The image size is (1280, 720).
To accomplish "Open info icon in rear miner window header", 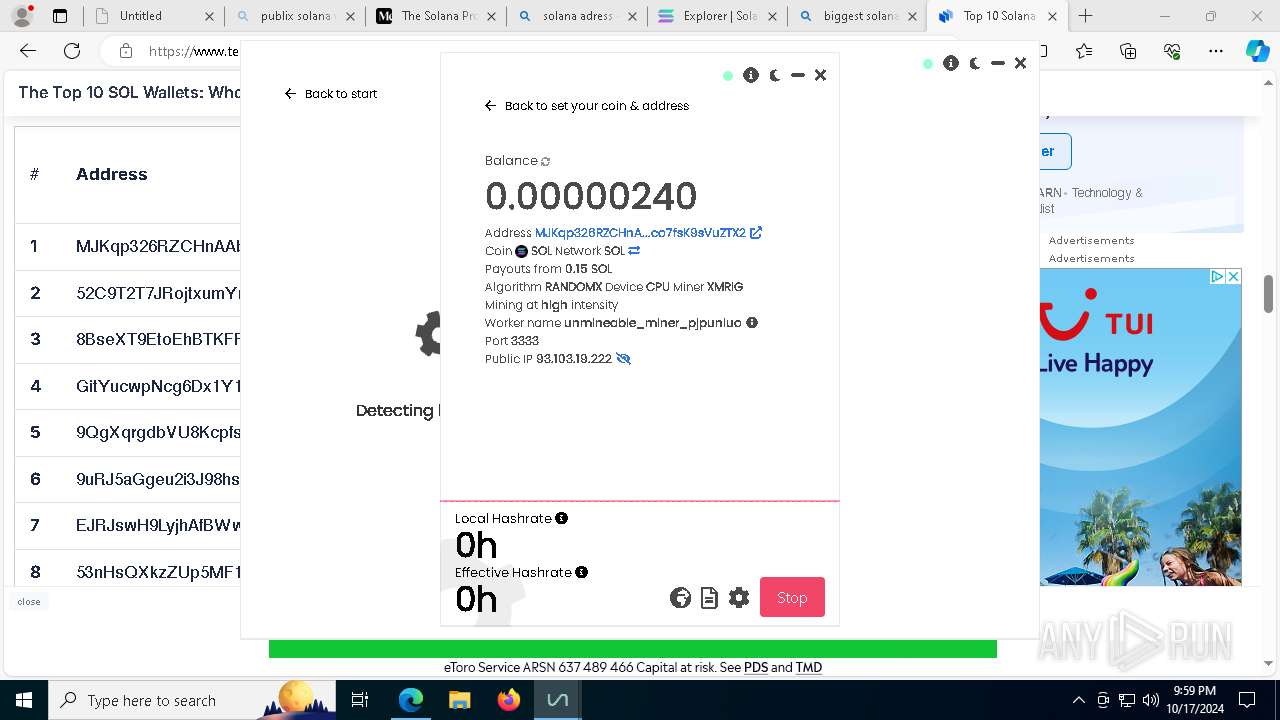I will point(951,63).
